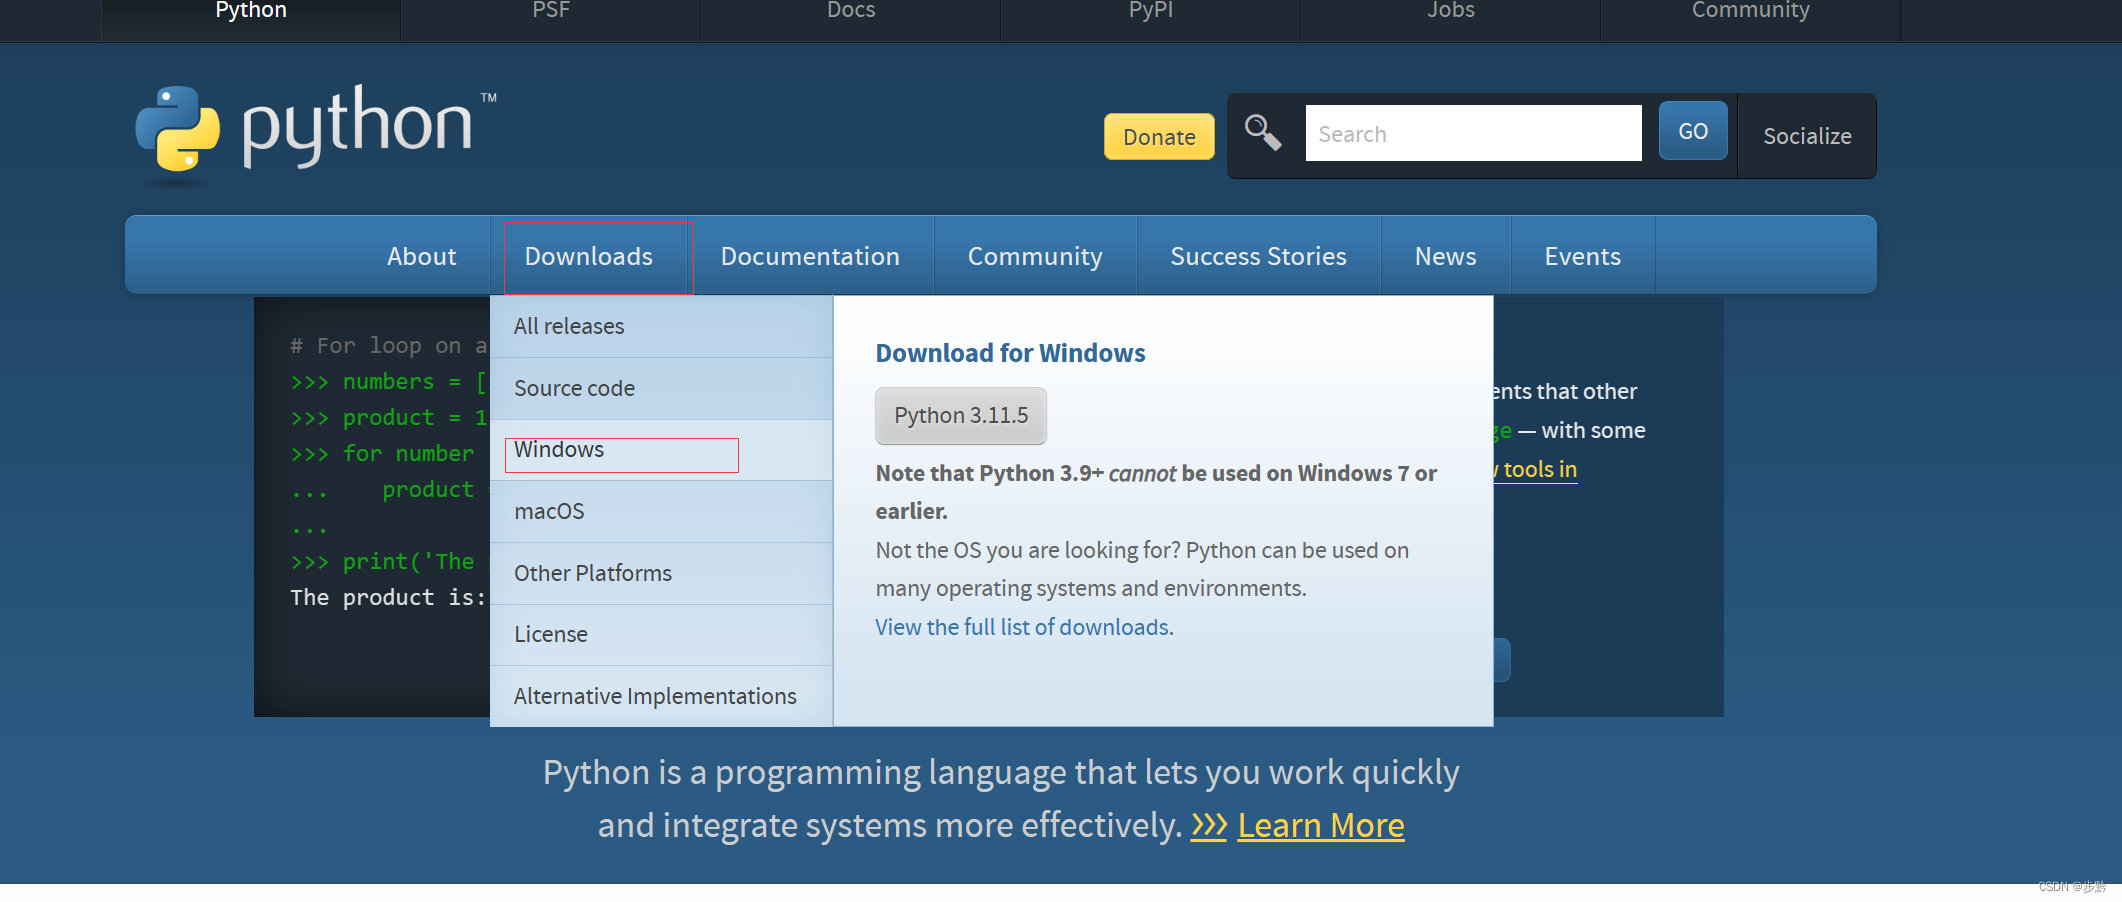The image size is (2122, 902).
Task: Open the About menu
Action: (x=422, y=256)
